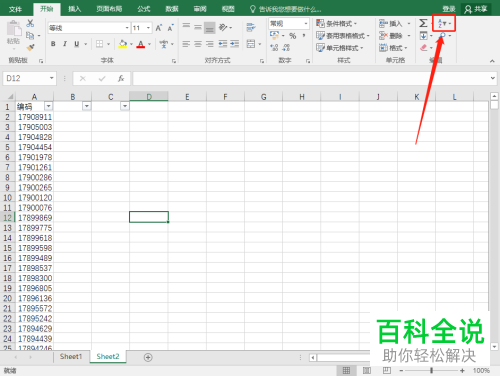Open filter dropdown in column A header
Viewport: 500px width, 376px height.
pyautogui.click(x=49, y=106)
